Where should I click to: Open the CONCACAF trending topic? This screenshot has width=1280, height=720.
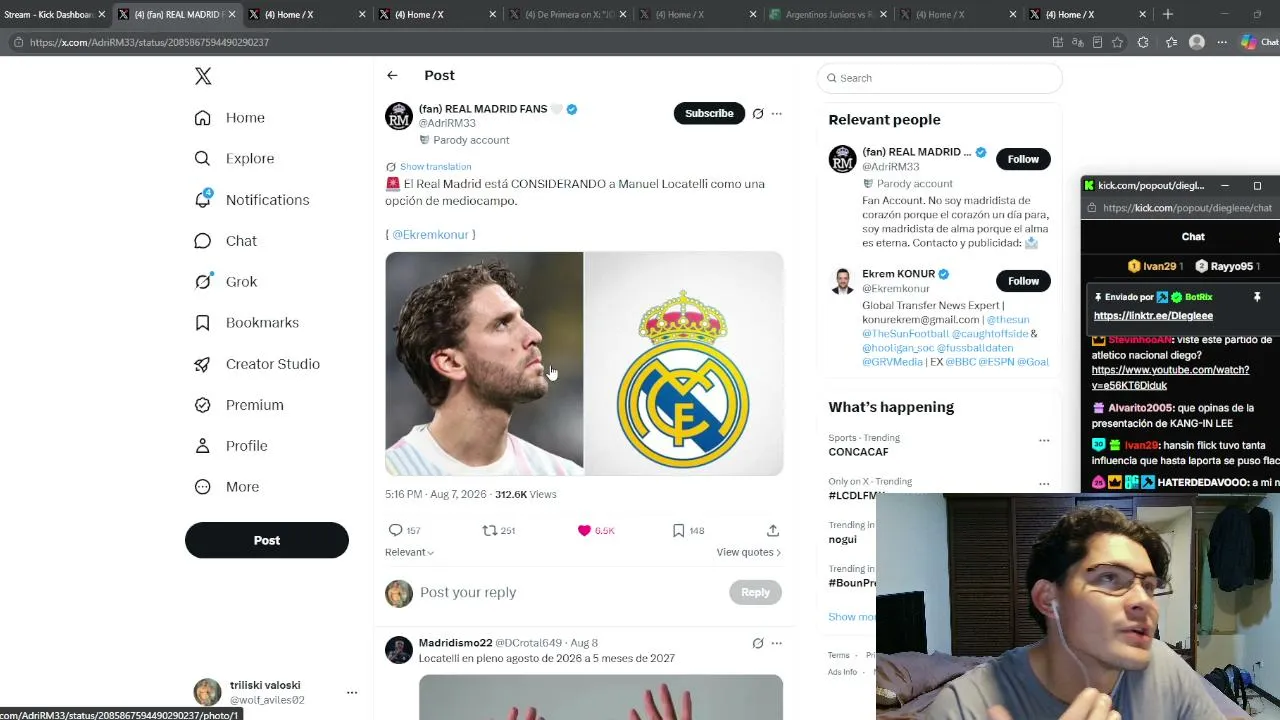pos(858,452)
